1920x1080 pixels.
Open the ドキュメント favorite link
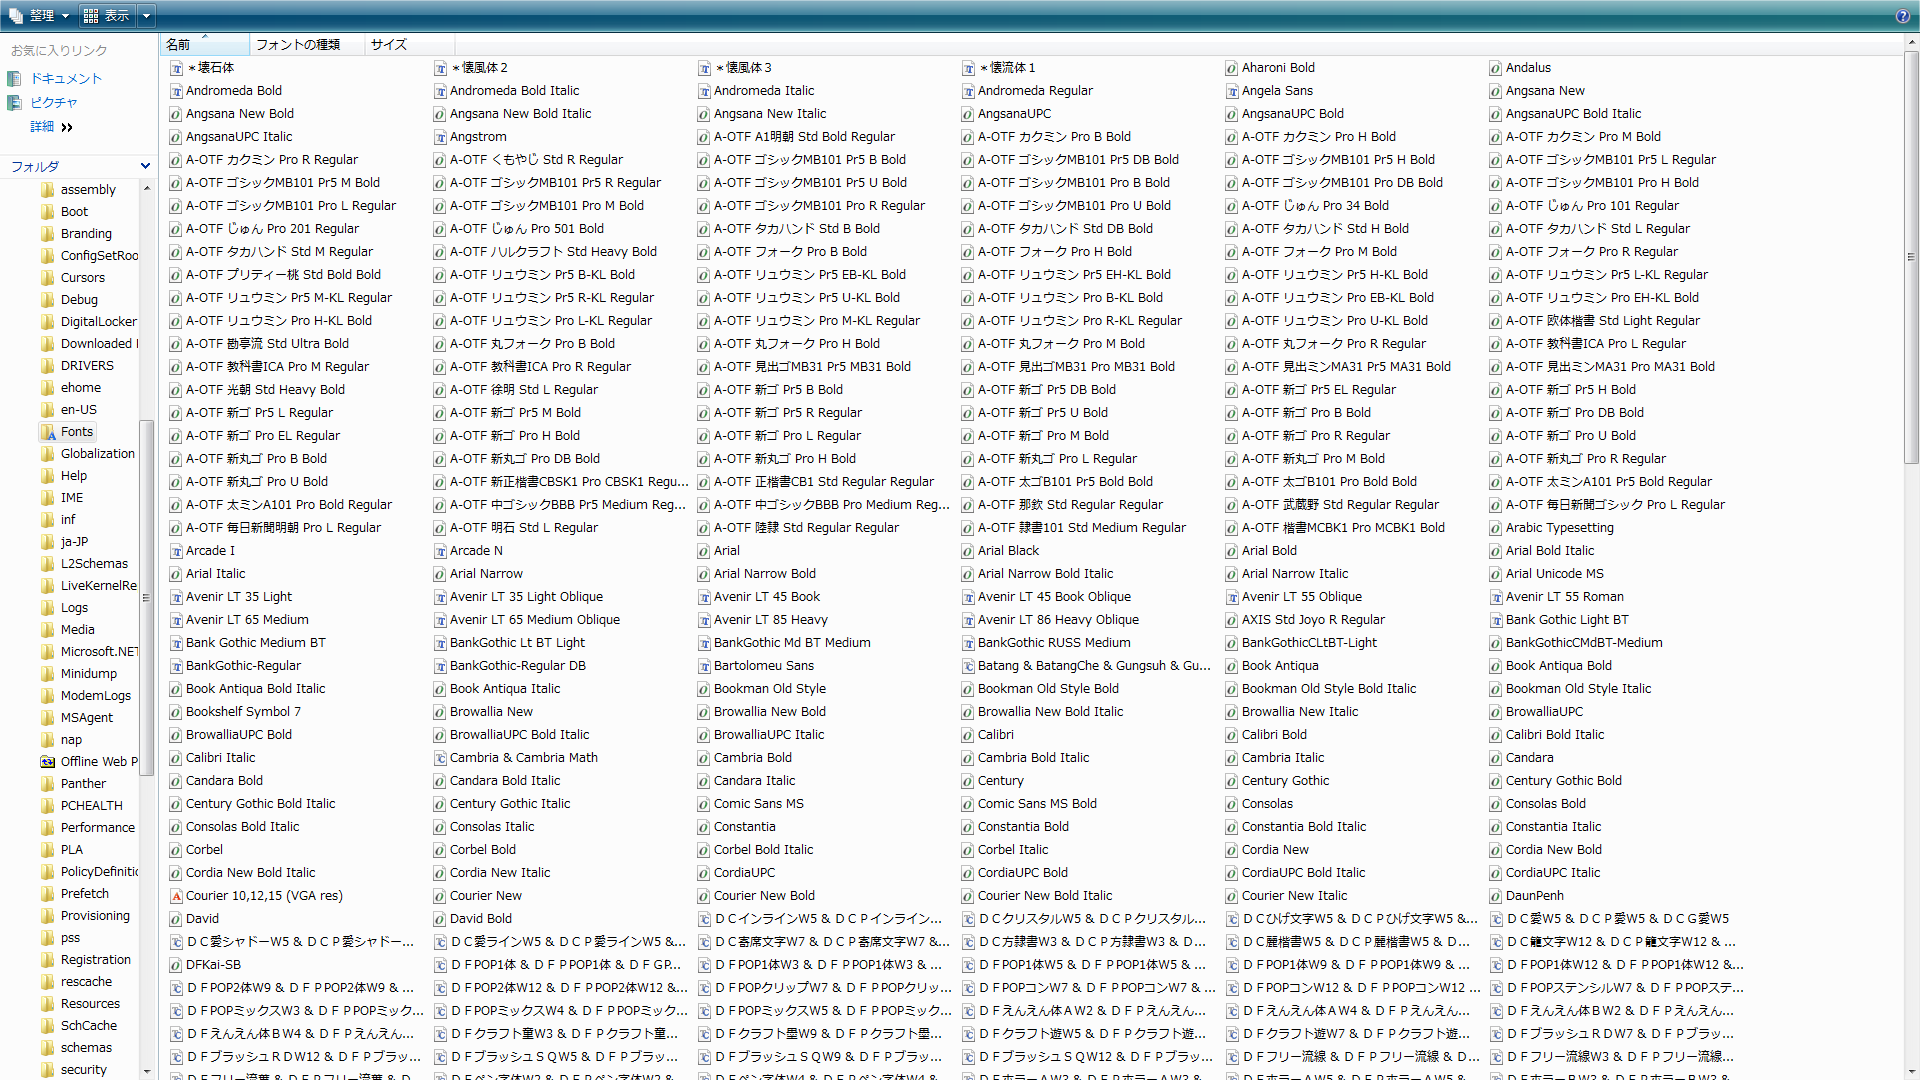click(x=66, y=78)
